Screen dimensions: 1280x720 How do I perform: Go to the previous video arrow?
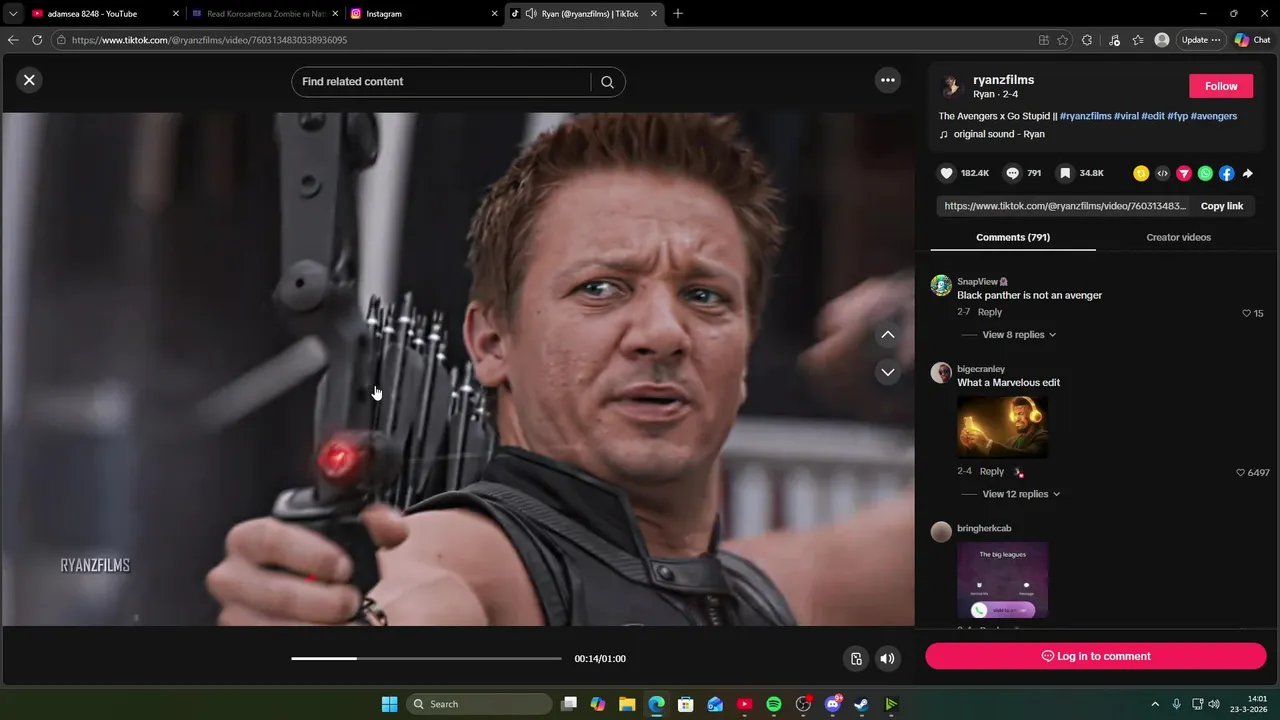(x=888, y=335)
